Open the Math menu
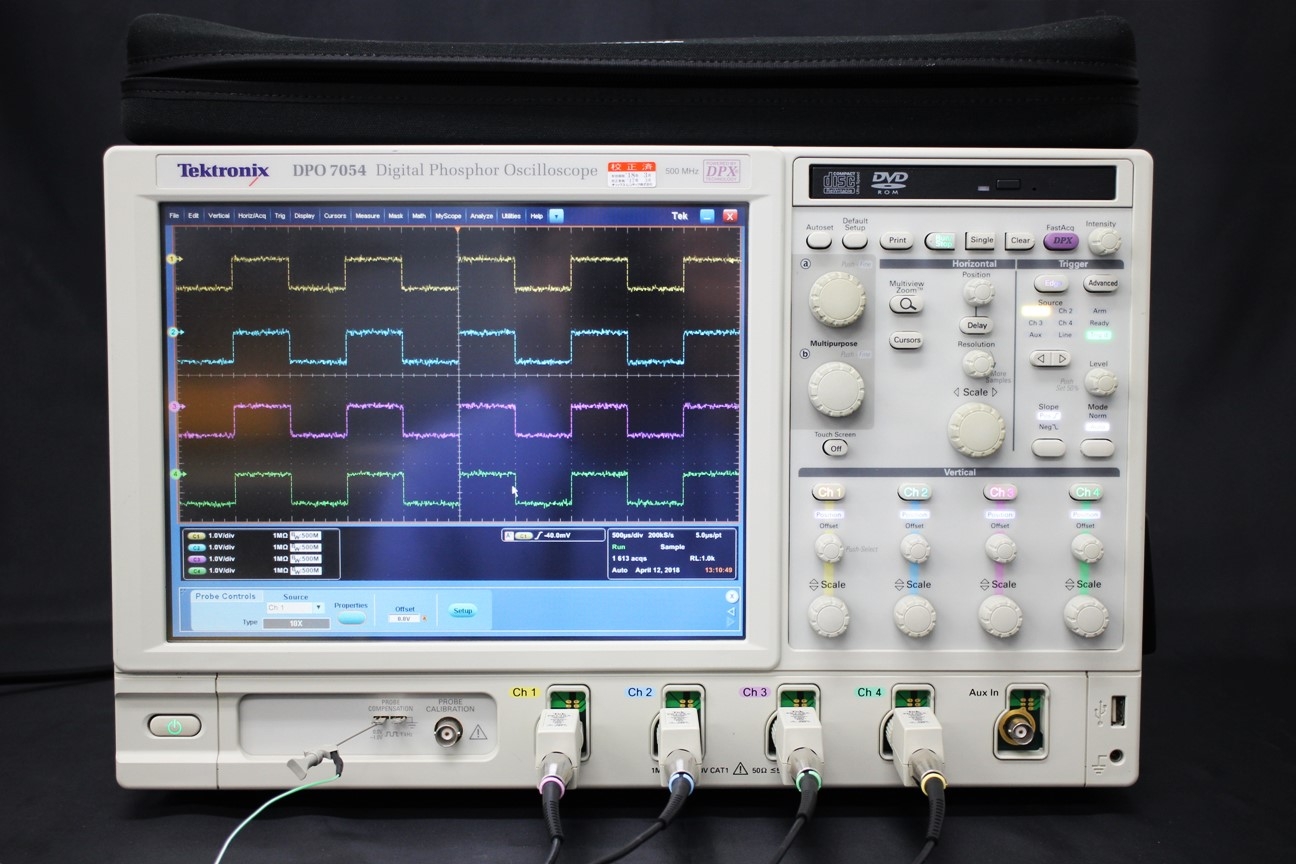The width and height of the screenshot is (1296, 864). (419, 216)
